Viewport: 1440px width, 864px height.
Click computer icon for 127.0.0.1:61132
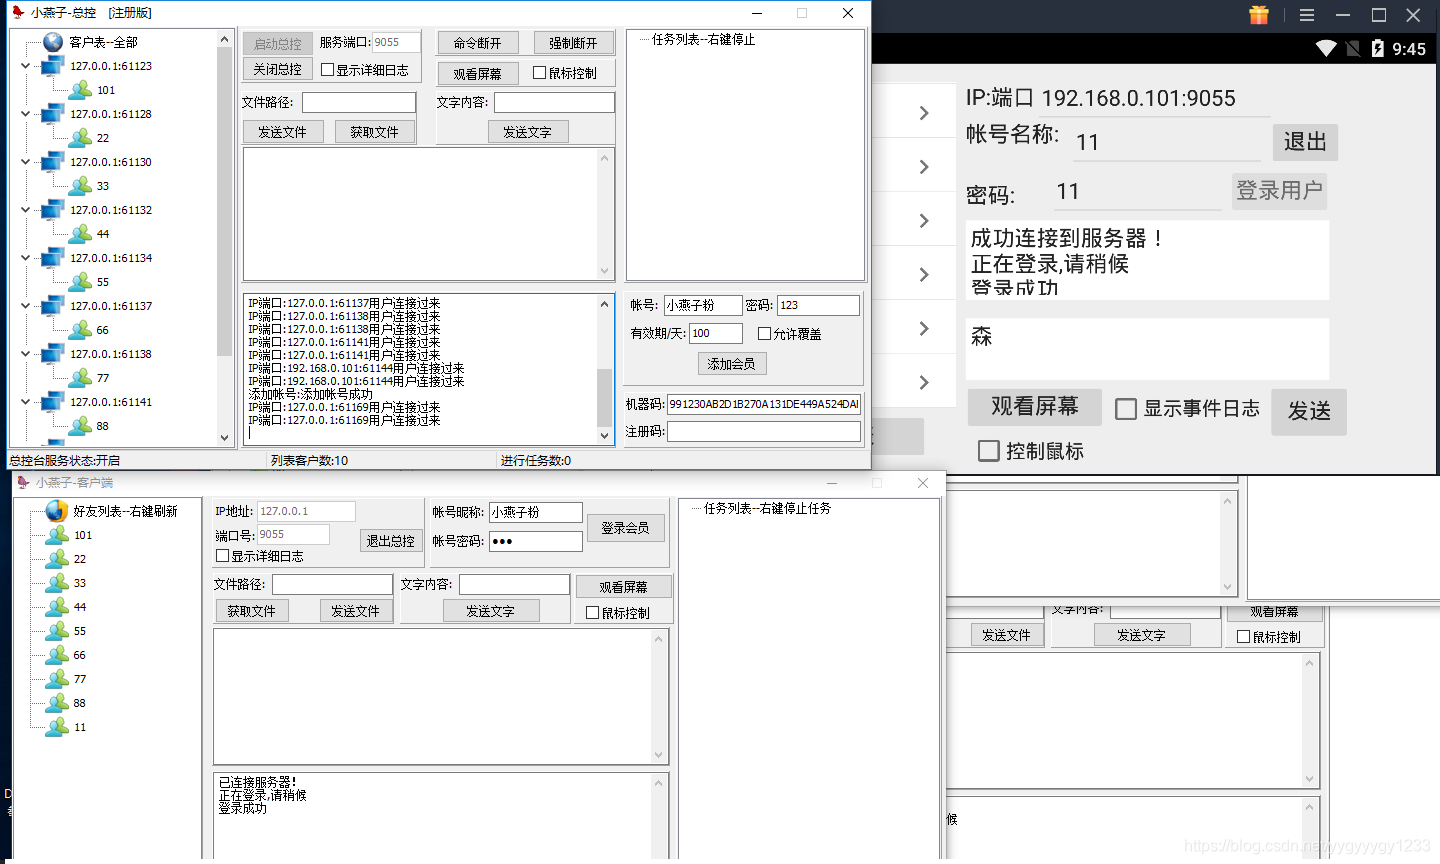[x=53, y=210]
